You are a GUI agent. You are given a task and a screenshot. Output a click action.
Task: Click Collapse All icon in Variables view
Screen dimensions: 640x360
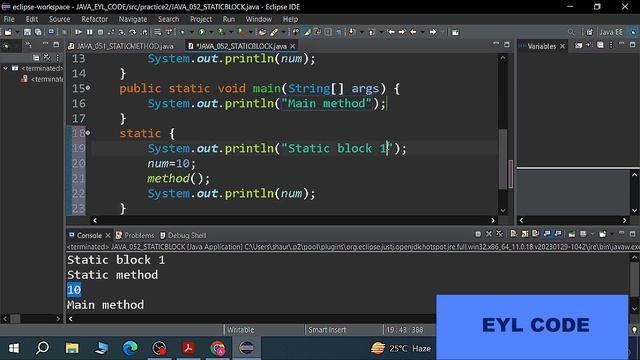click(x=600, y=45)
